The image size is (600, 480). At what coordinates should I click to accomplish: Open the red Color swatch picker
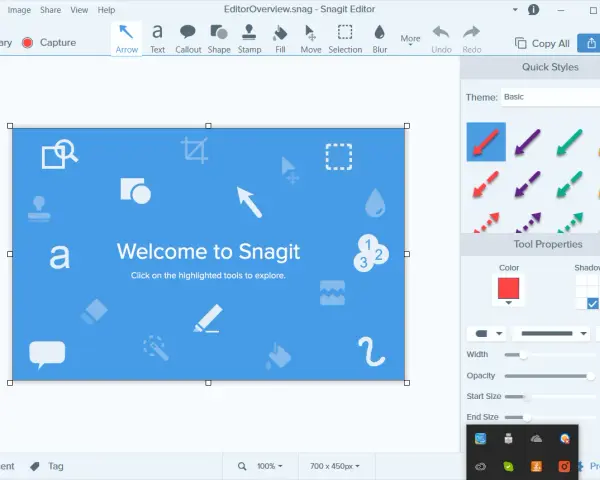(509, 290)
